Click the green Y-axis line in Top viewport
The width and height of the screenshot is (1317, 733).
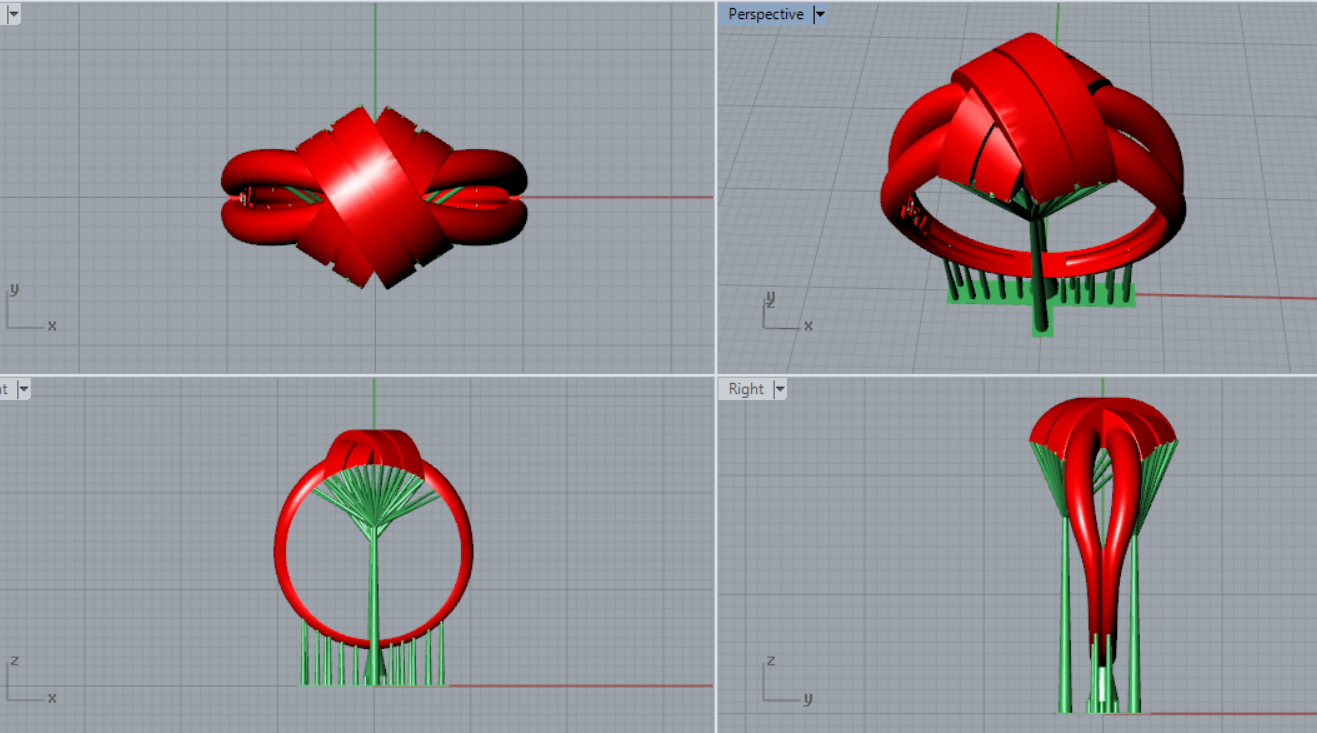click(x=375, y=50)
